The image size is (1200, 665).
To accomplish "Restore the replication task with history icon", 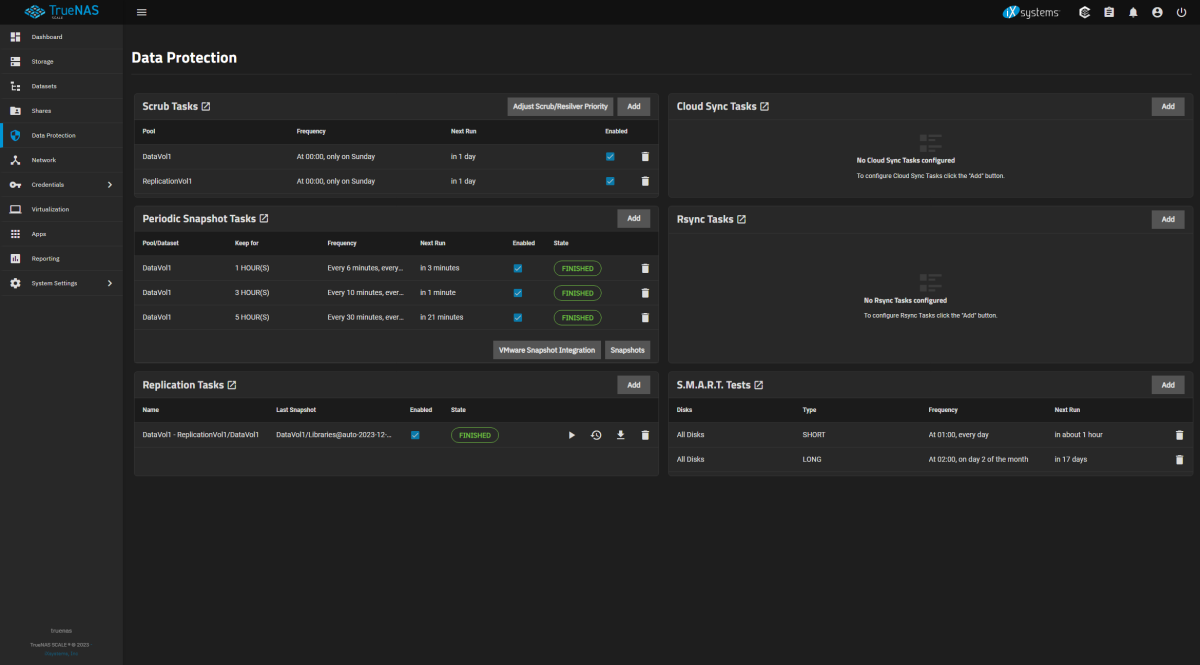I will [x=596, y=435].
